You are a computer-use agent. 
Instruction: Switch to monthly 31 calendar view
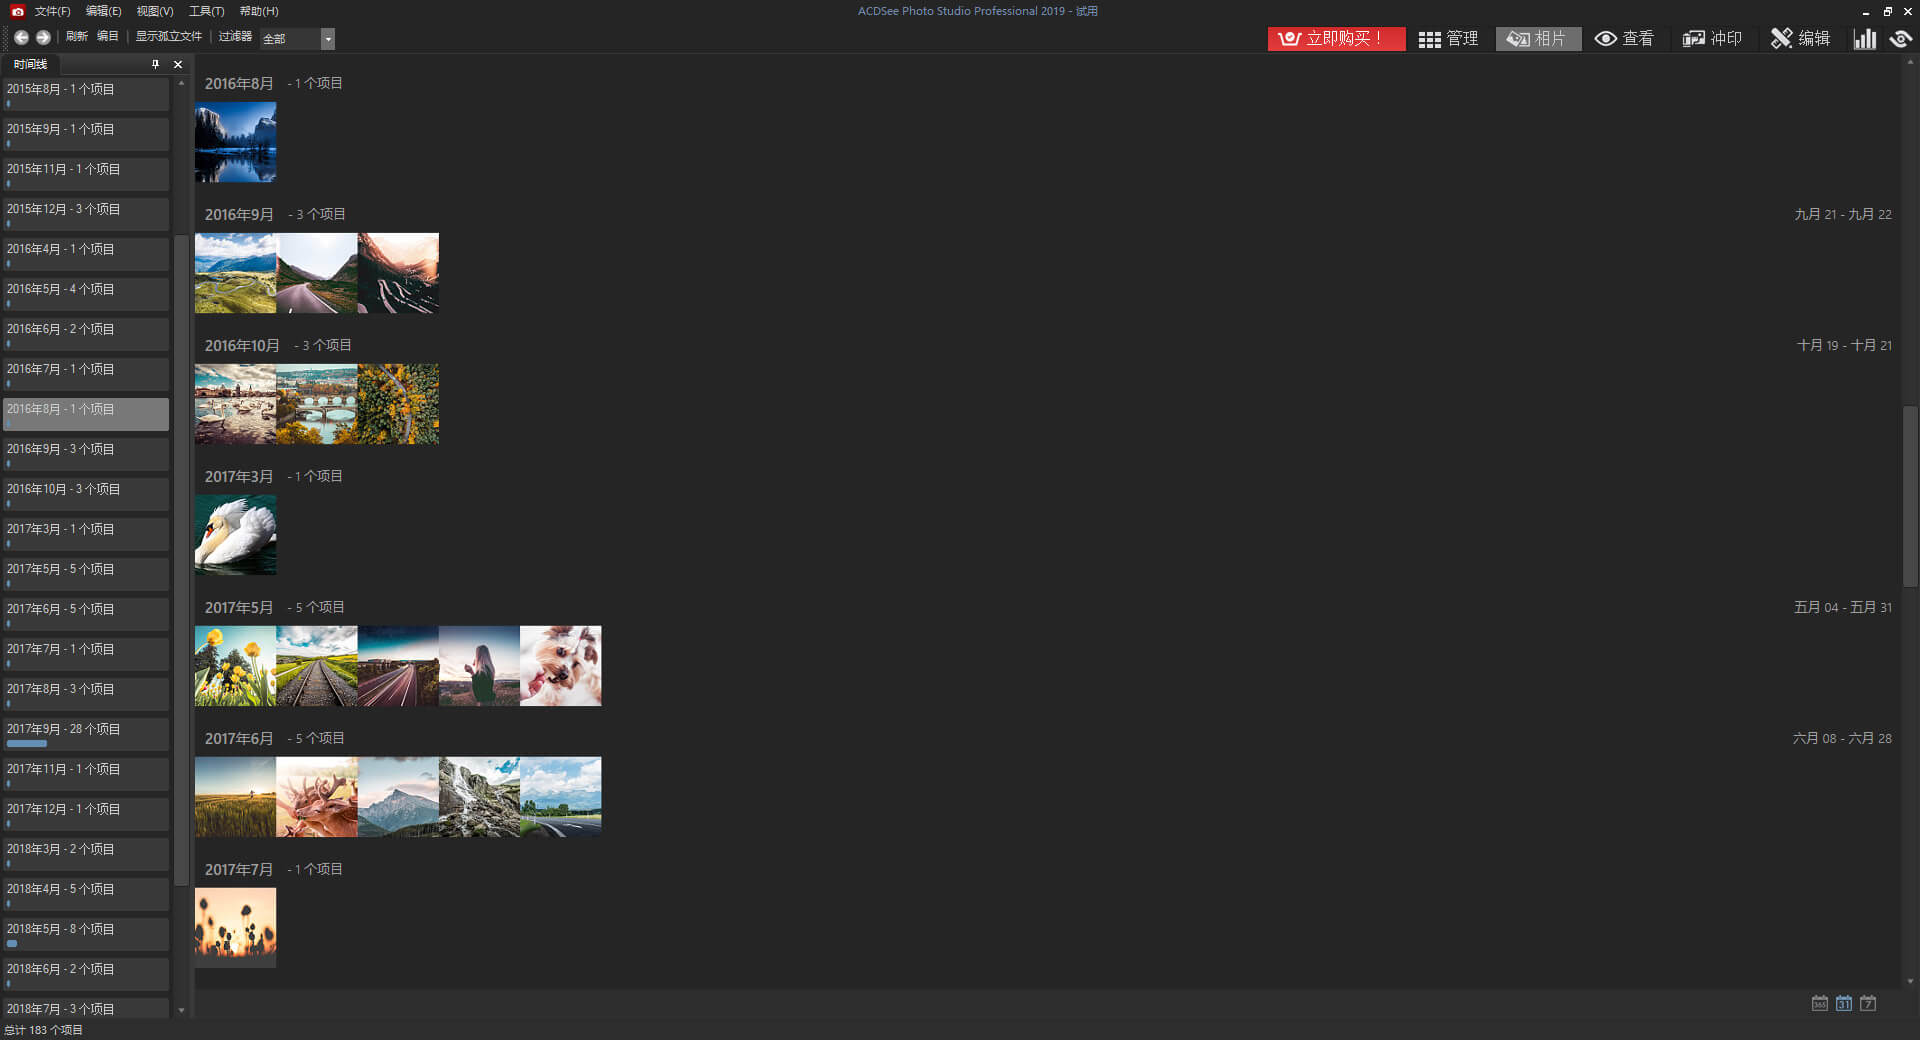(x=1844, y=1003)
